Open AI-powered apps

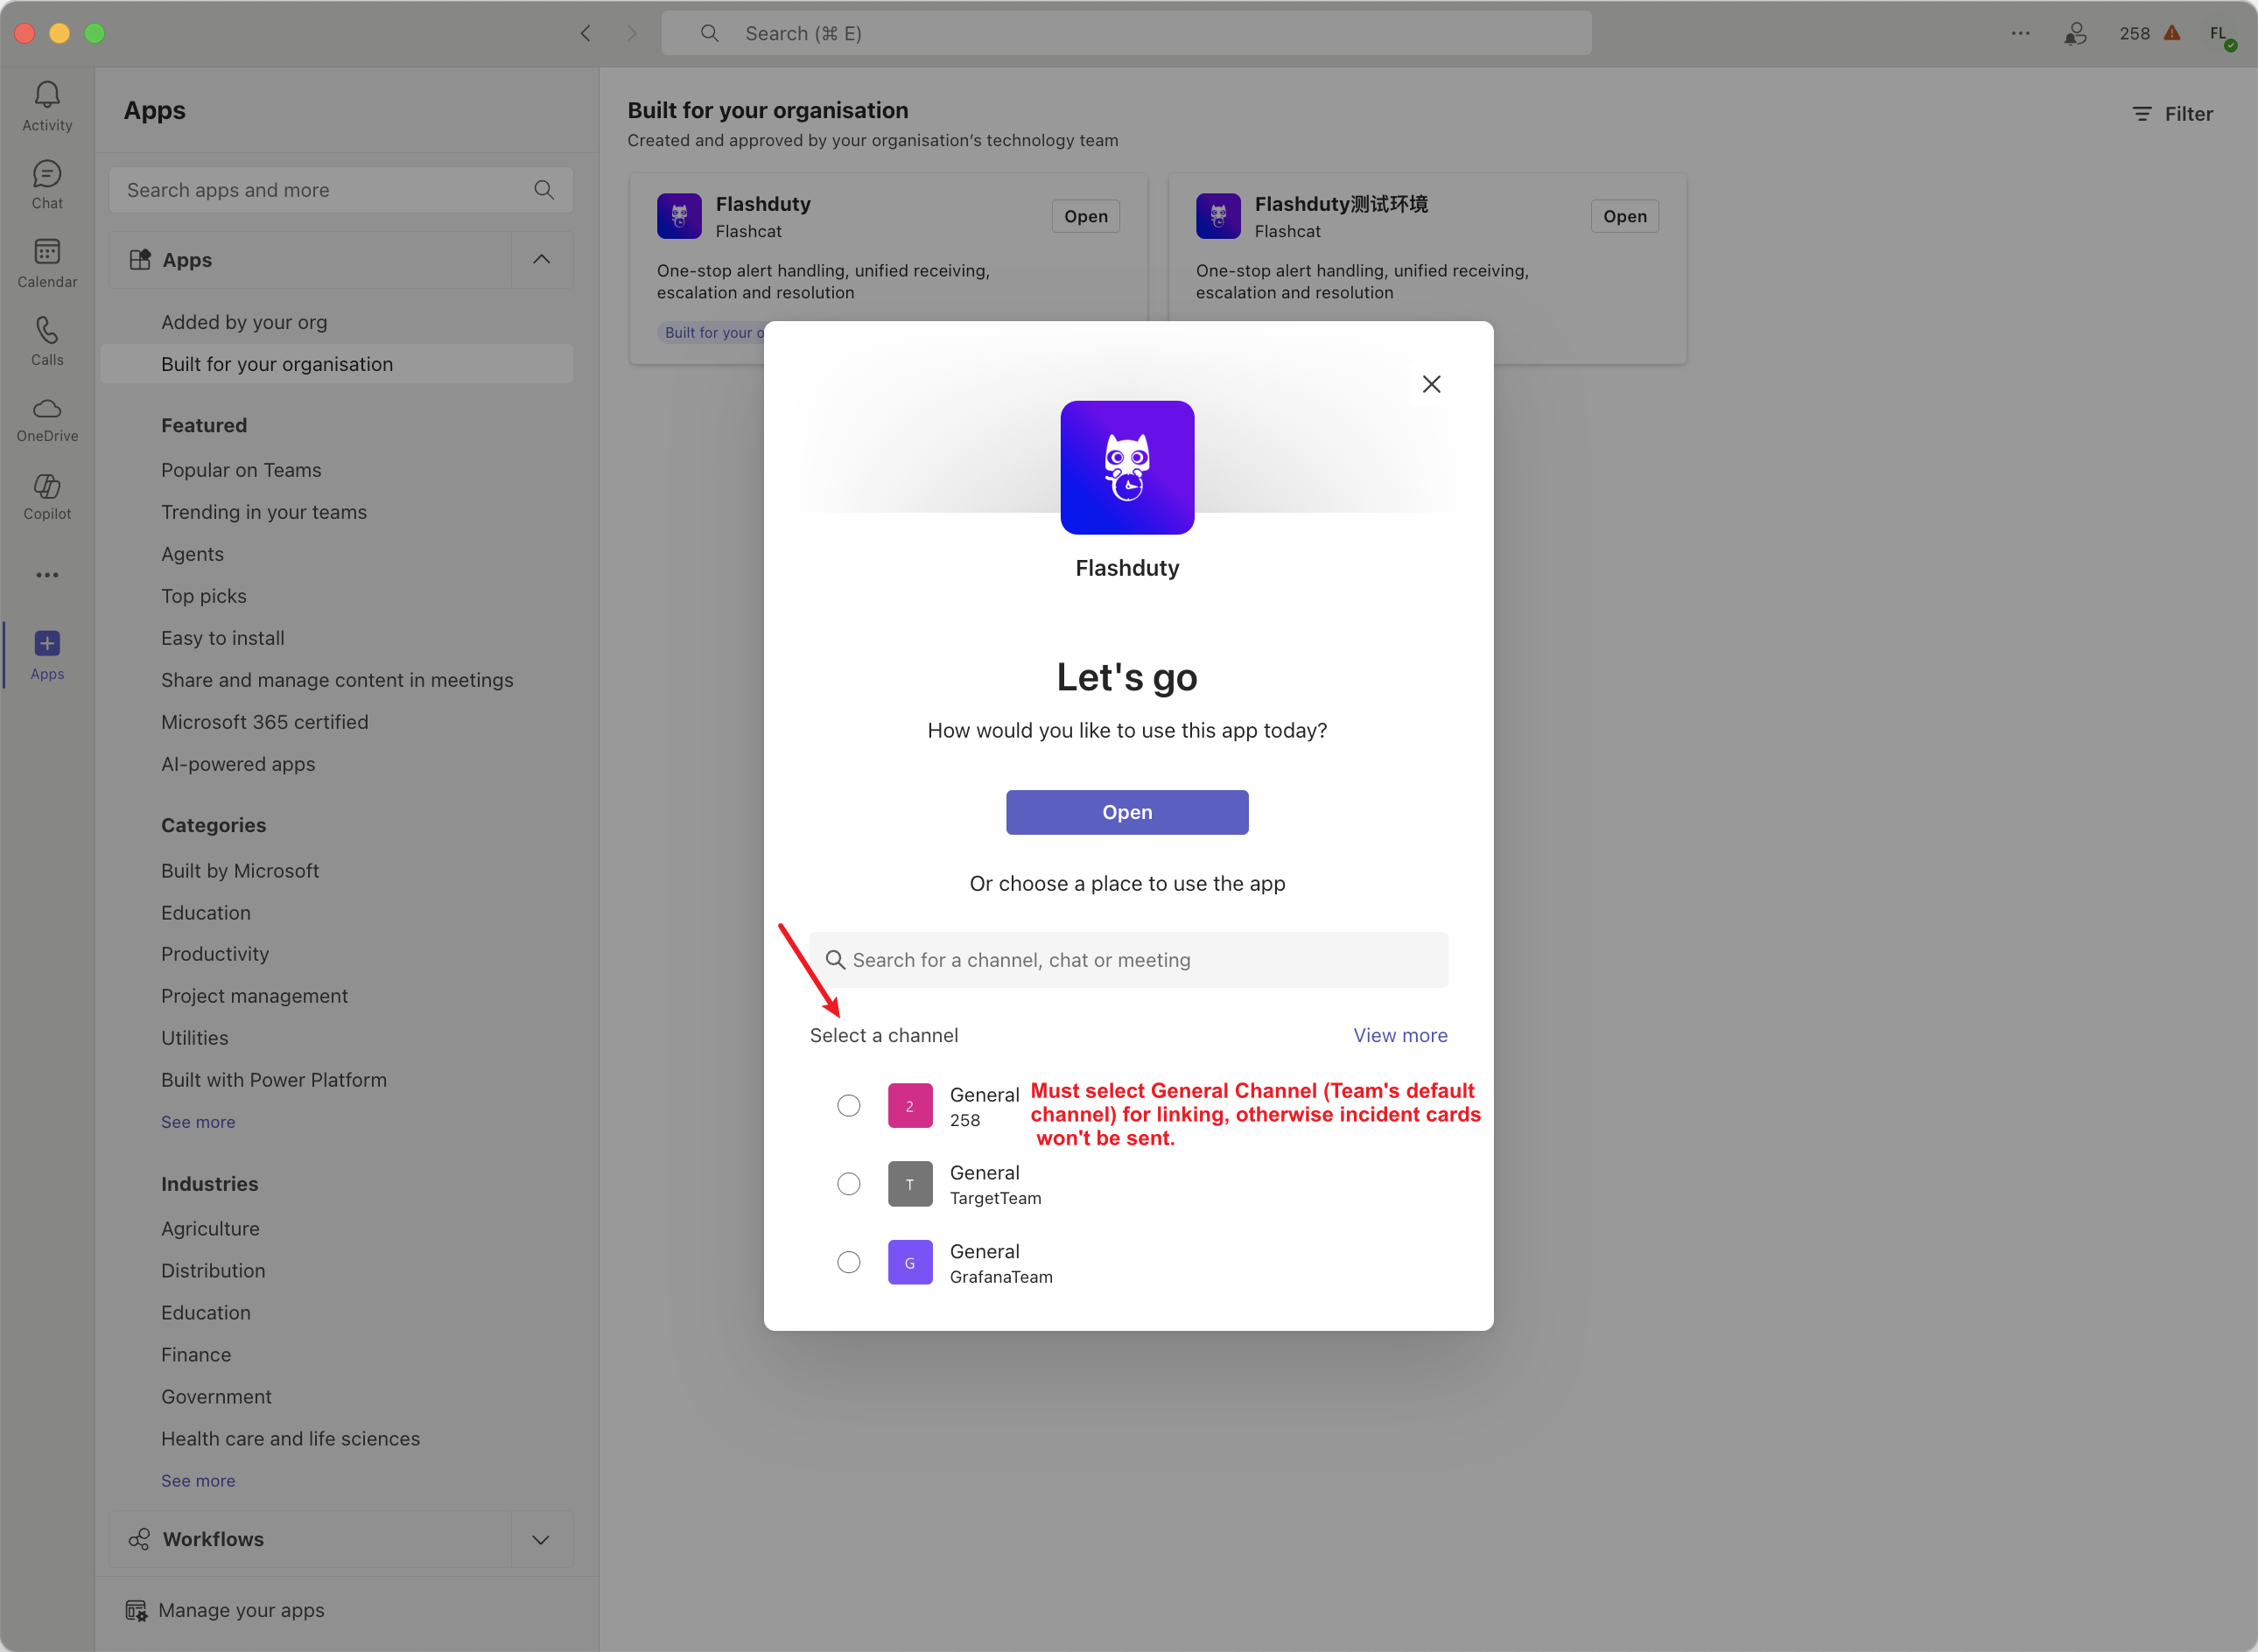(x=238, y=764)
